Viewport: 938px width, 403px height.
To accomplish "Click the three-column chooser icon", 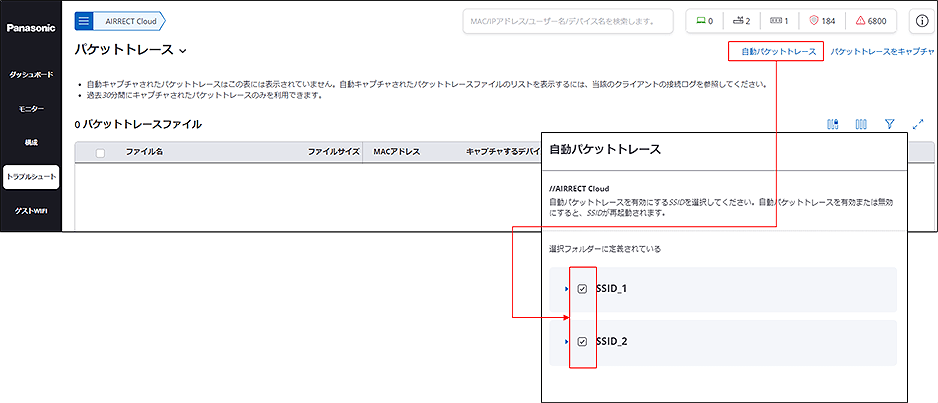I will [x=861, y=124].
